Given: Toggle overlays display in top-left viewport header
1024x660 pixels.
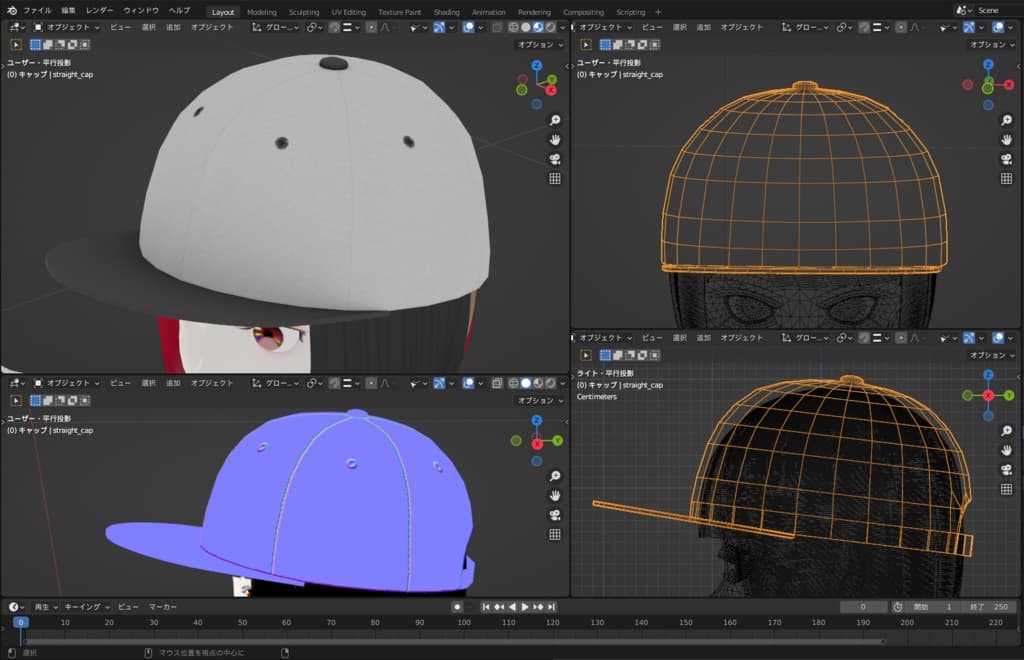Looking at the screenshot, I should tap(469, 27).
